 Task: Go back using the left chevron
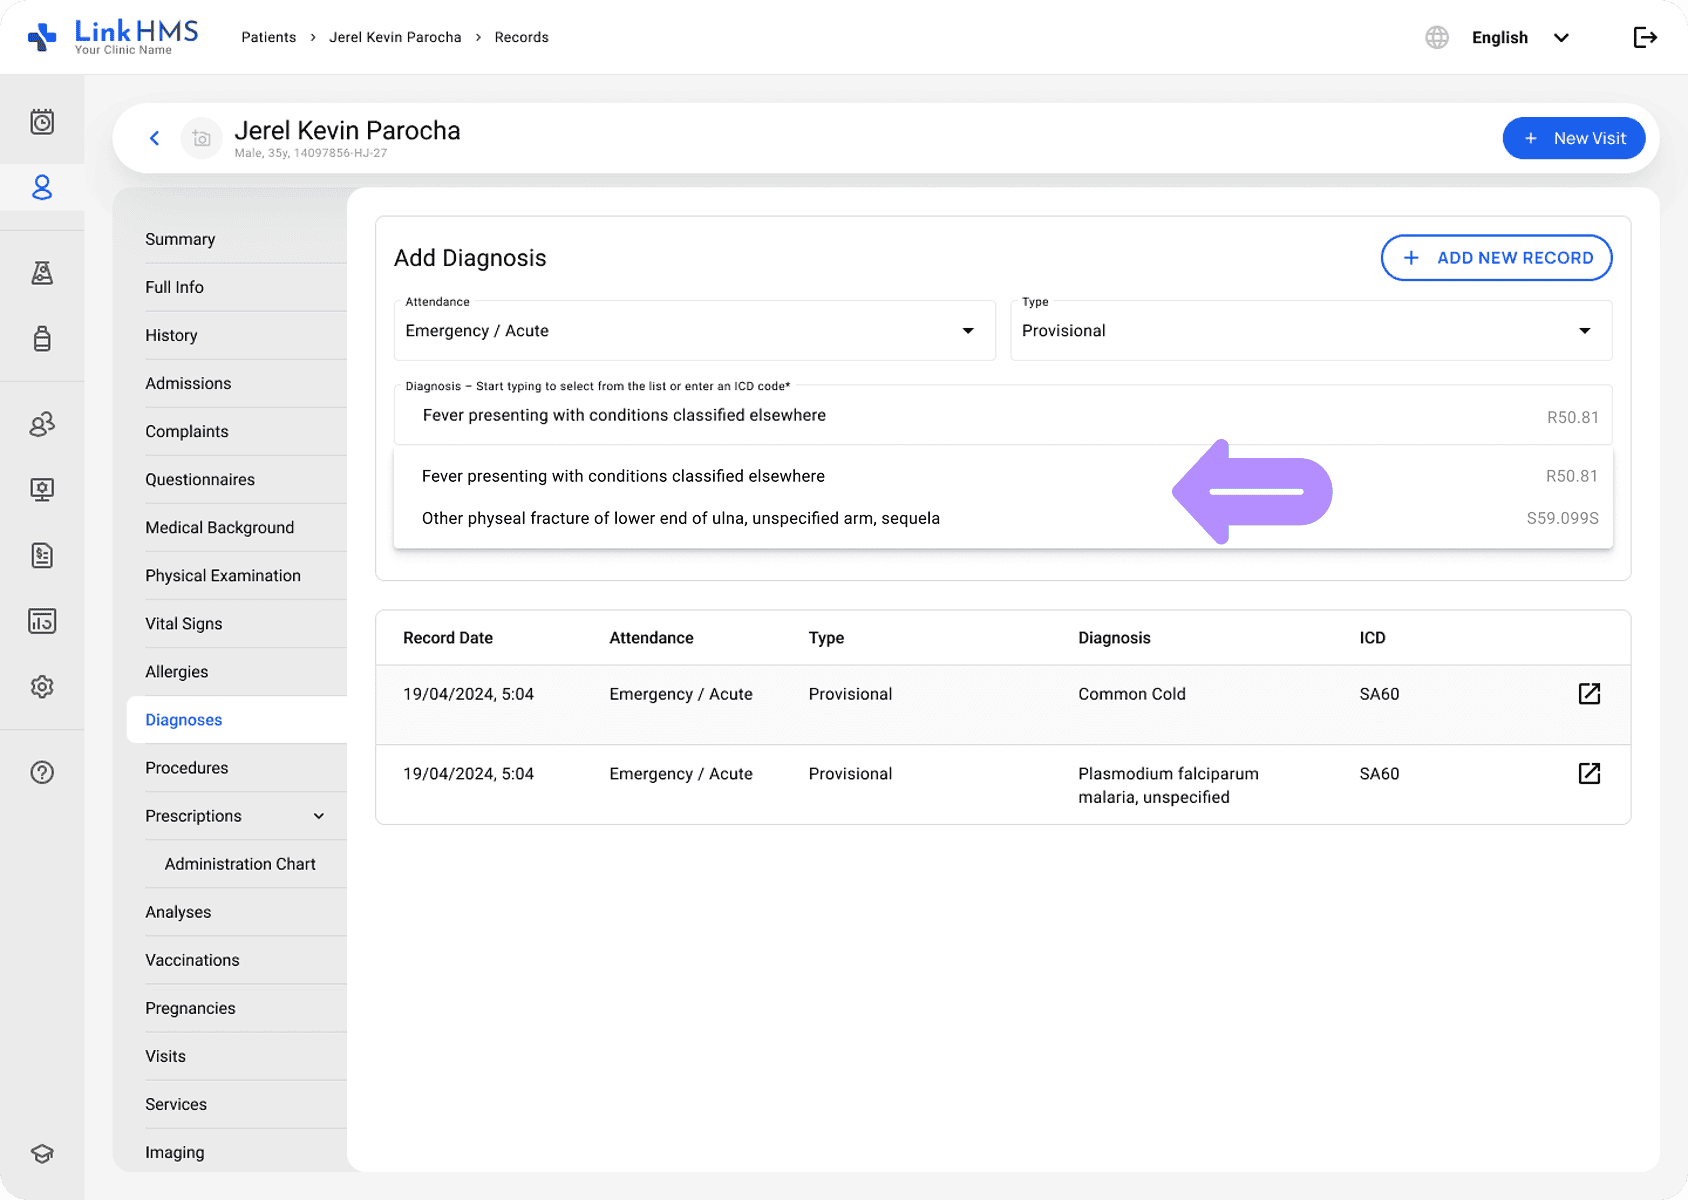coord(154,138)
